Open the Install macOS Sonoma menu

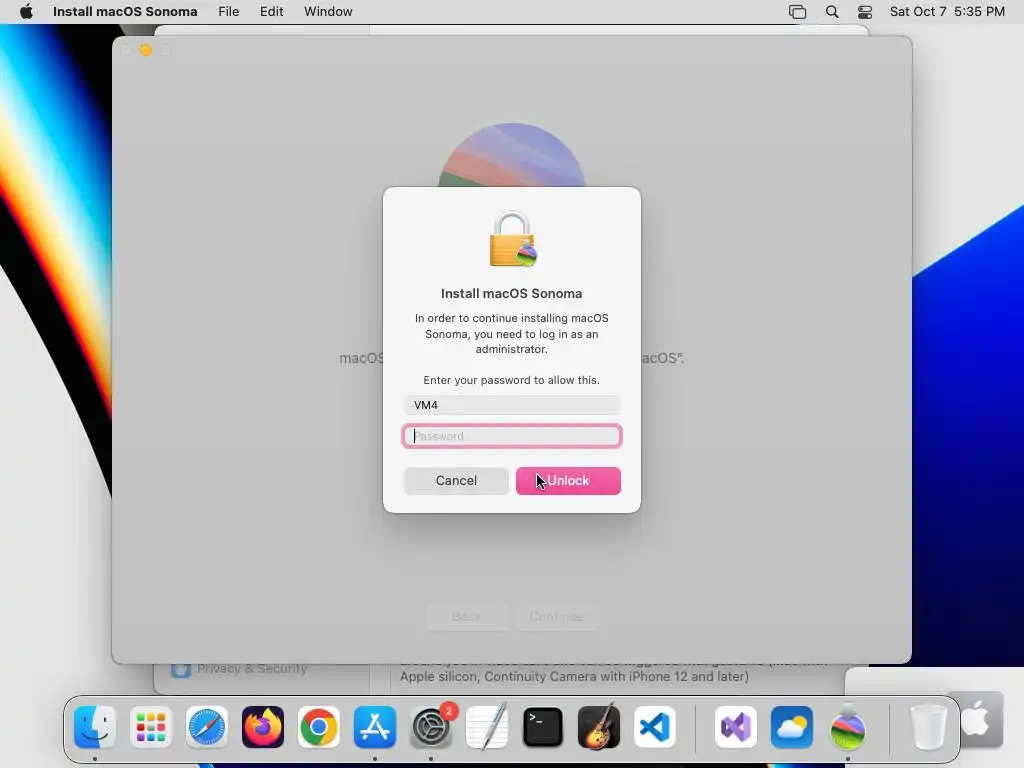click(125, 12)
